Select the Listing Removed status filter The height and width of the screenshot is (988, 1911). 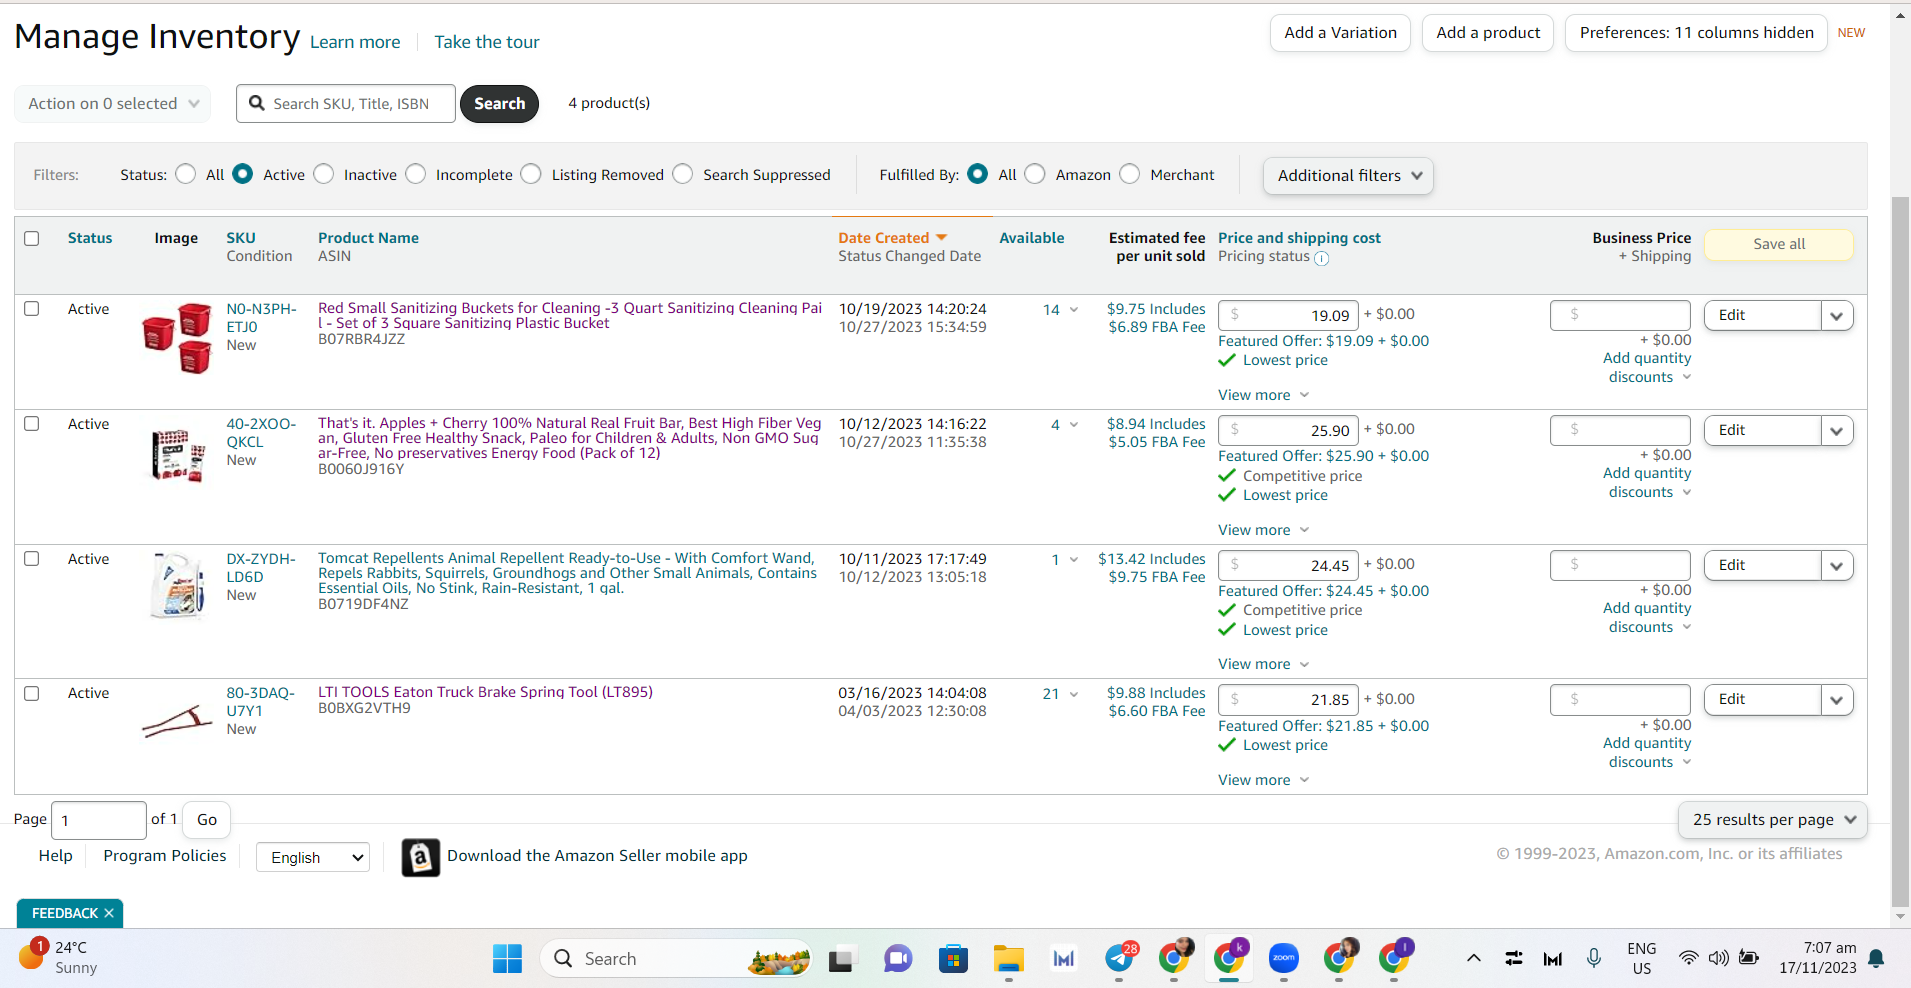coord(532,174)
